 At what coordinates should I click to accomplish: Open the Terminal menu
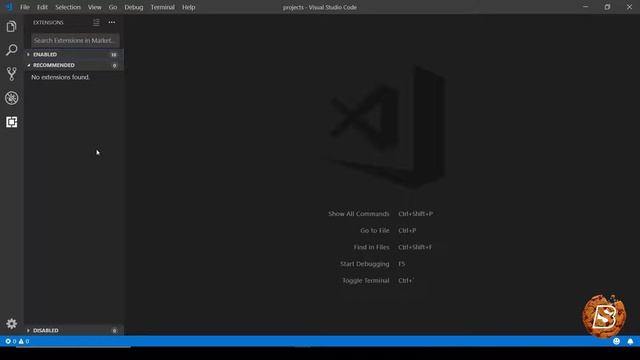coord(162,7)
